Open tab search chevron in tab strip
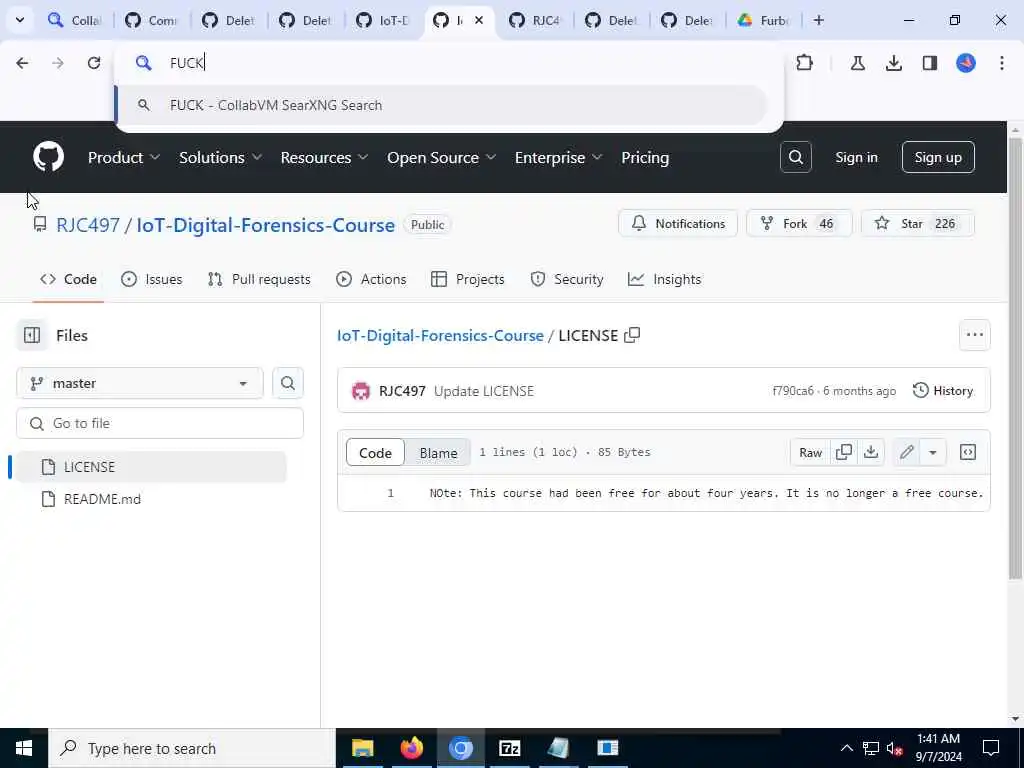The image size is (1024, 768). [x=20, y=20]
